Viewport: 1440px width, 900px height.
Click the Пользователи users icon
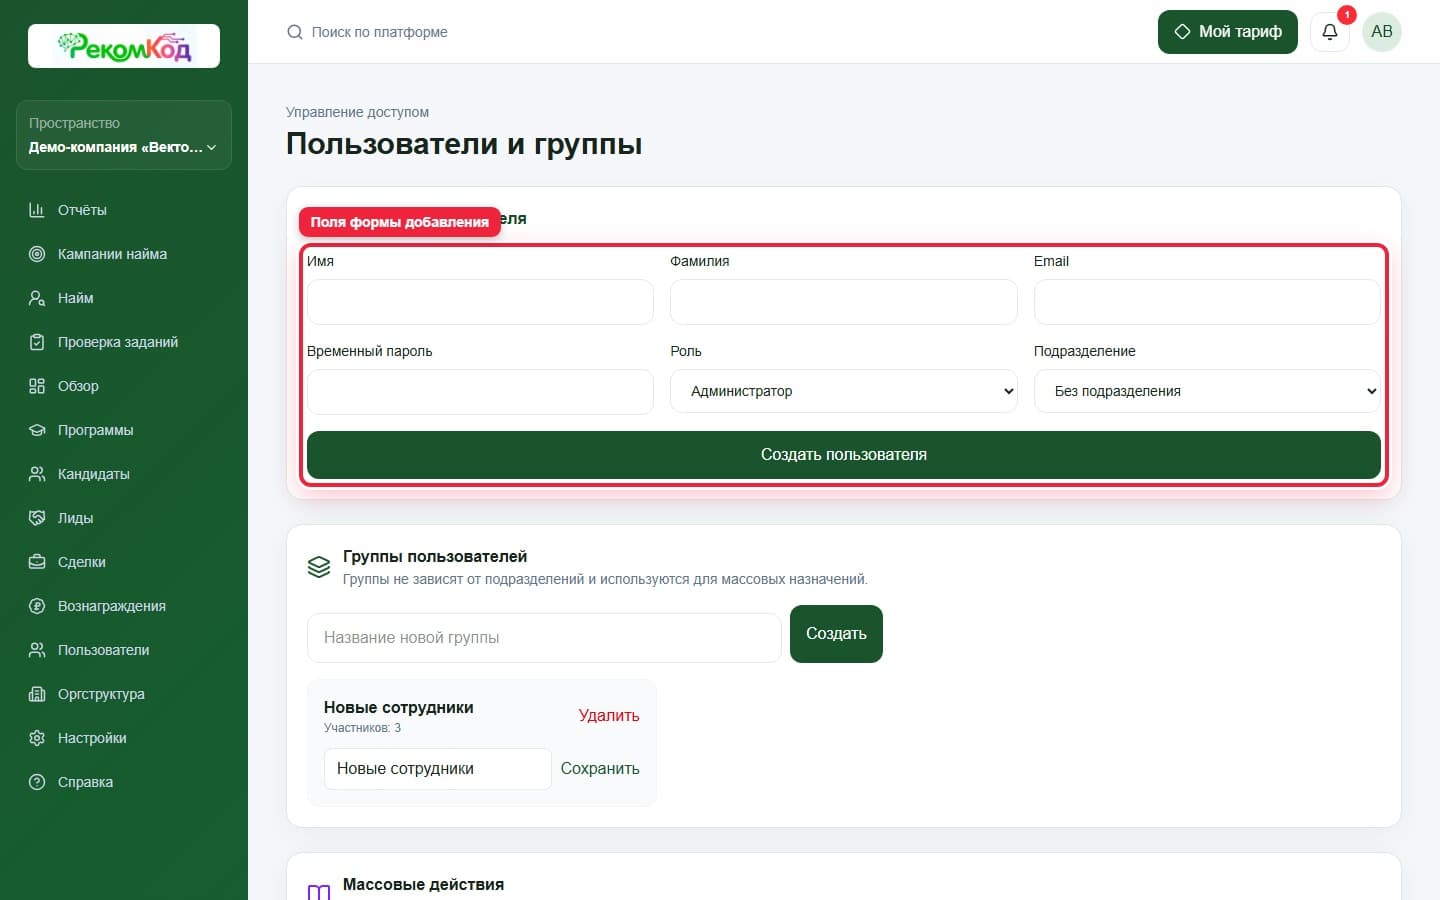click(37, 650)
